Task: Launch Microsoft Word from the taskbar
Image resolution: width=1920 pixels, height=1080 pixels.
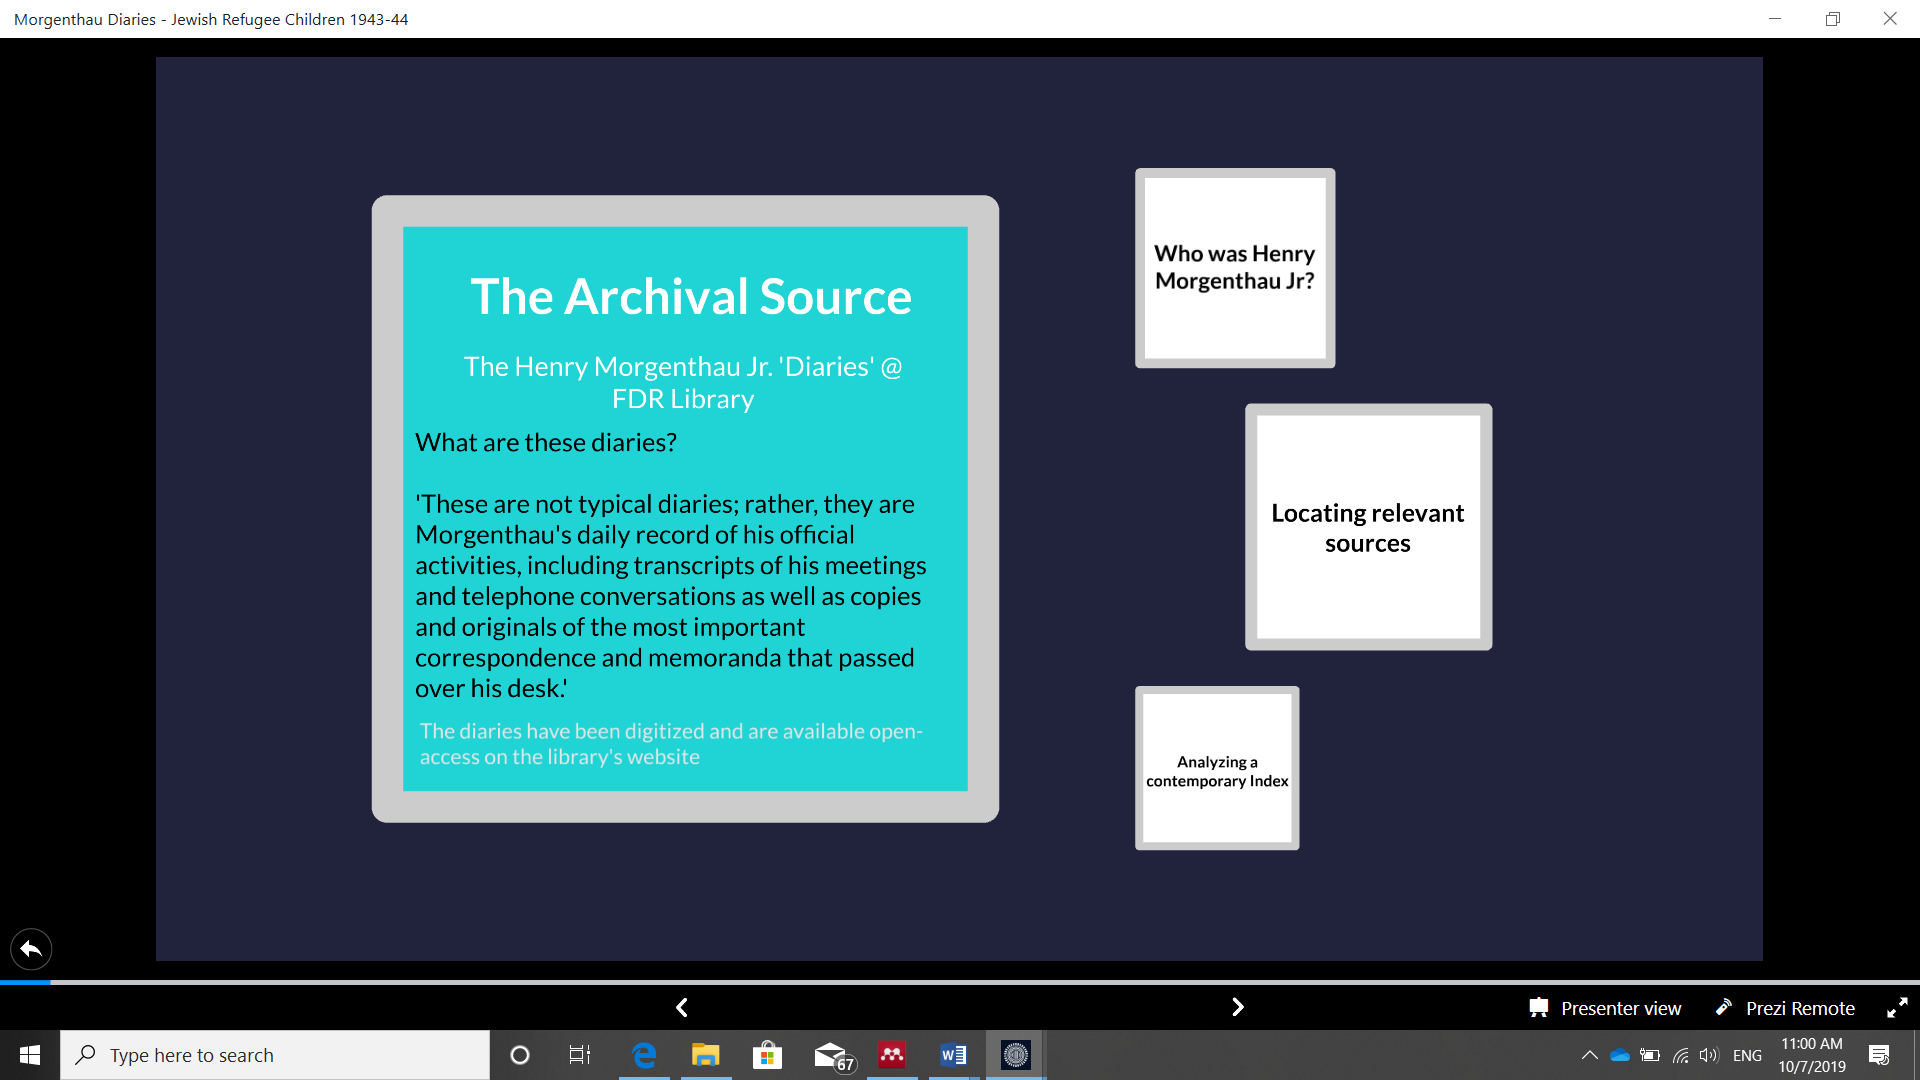Action: click(952, 1055)
